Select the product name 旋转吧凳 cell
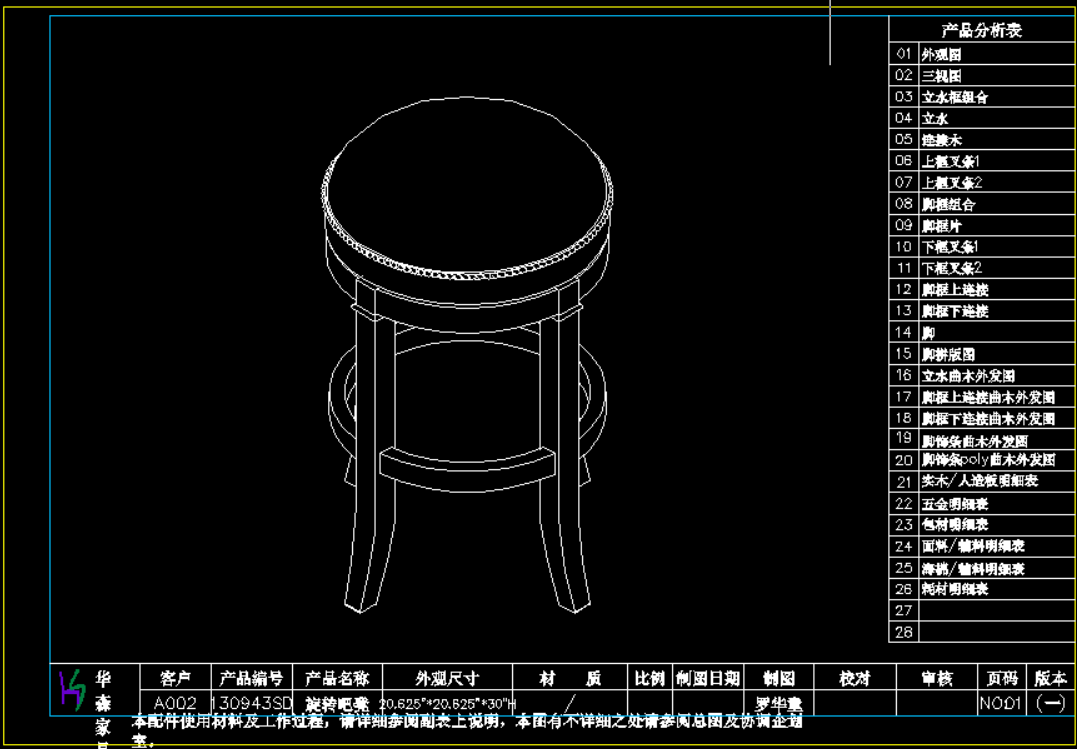This screenshot has width=1077, height=749. (336, 703)
